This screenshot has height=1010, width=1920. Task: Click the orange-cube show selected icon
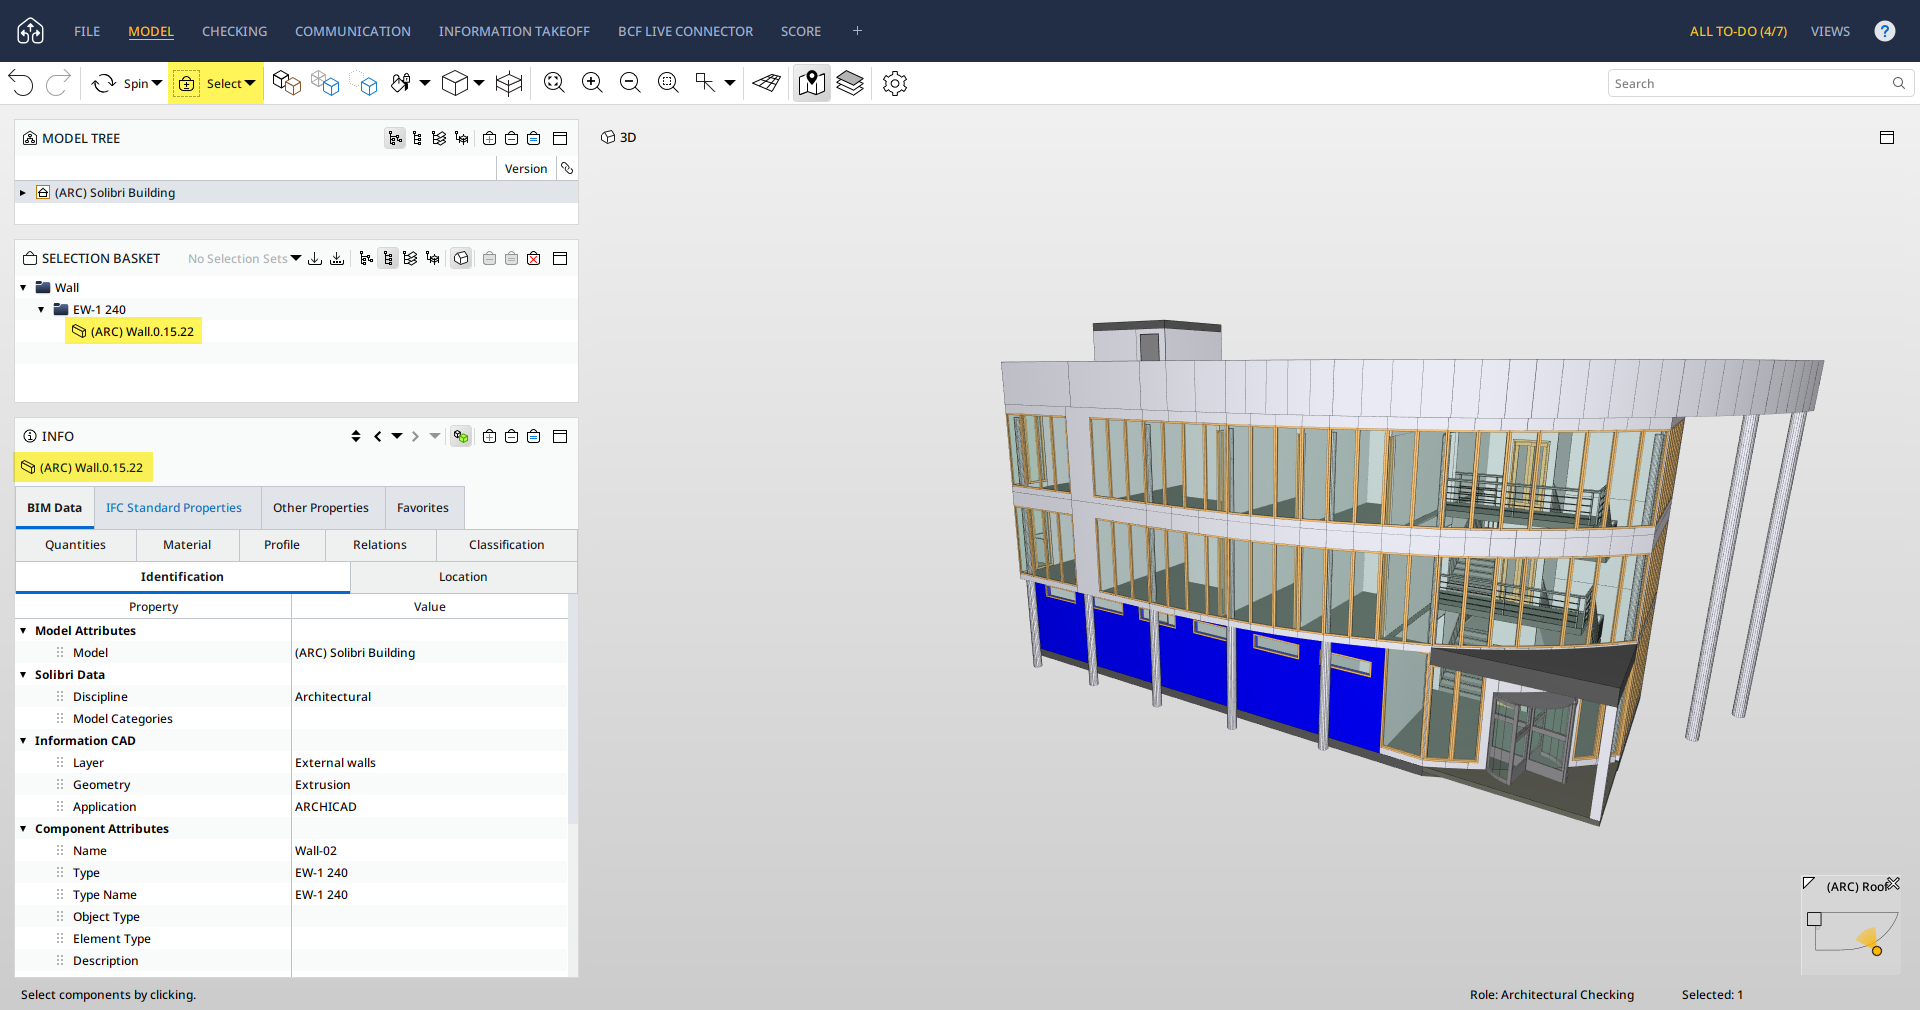(x=287, y=83)
